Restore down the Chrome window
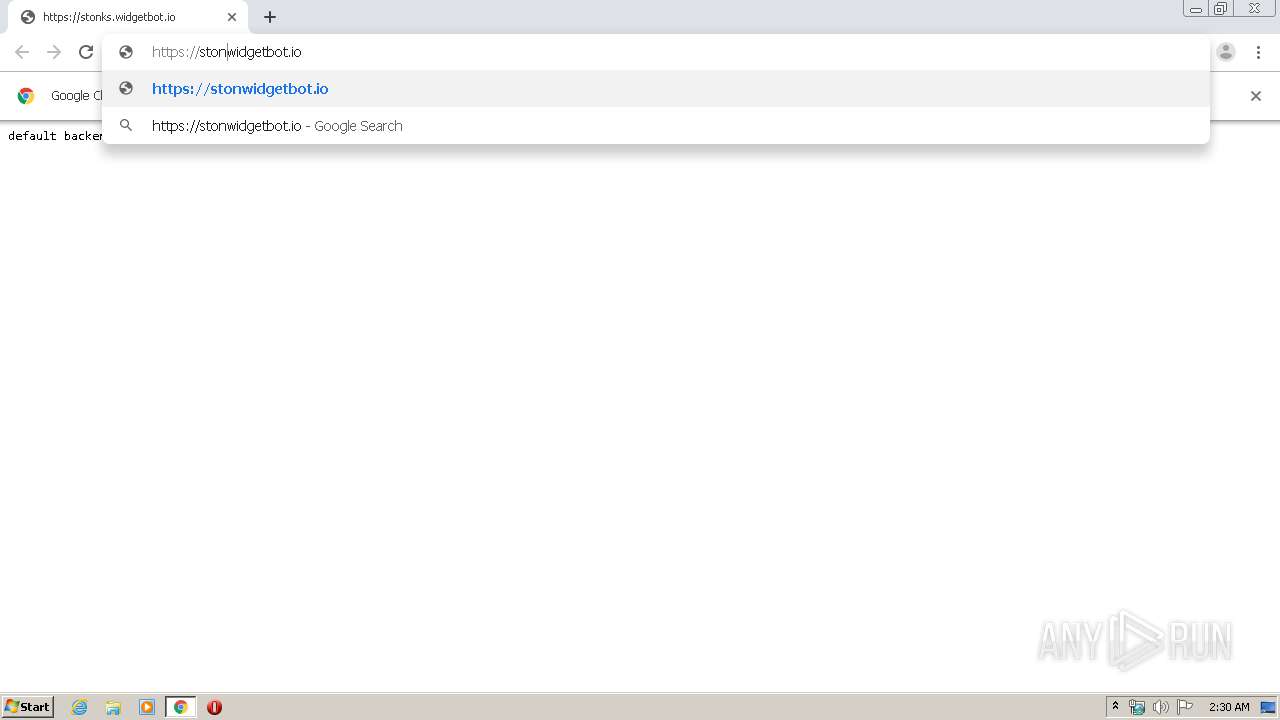The height and width of the screenshot is (720, 1280). [1221, 9]
